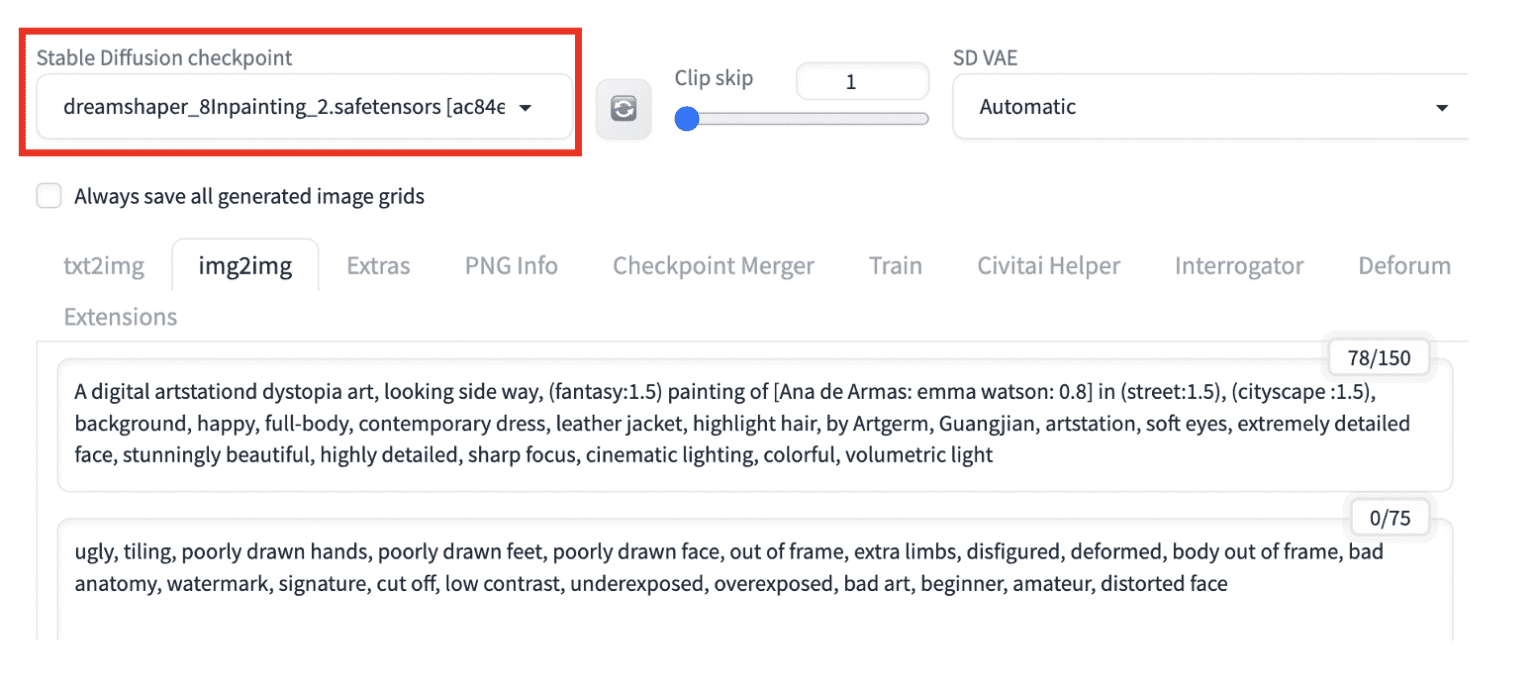This screenshot has width=1536, height=687.
Task: Switch to the txt2img tab
Action: [103, 265]
